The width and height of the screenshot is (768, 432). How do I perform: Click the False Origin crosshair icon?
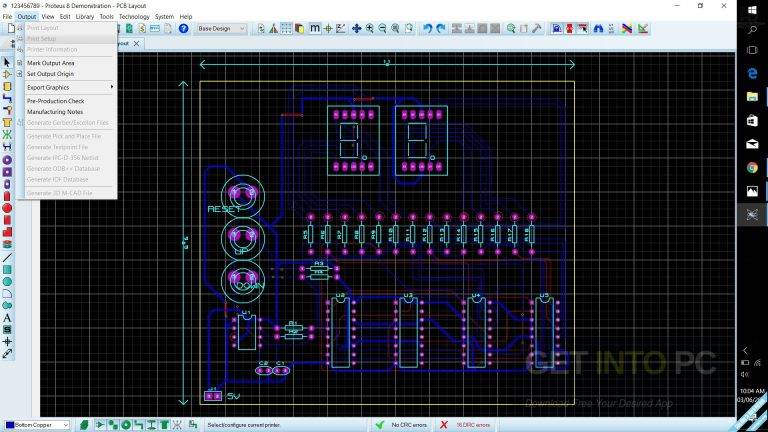pos(328,28)
